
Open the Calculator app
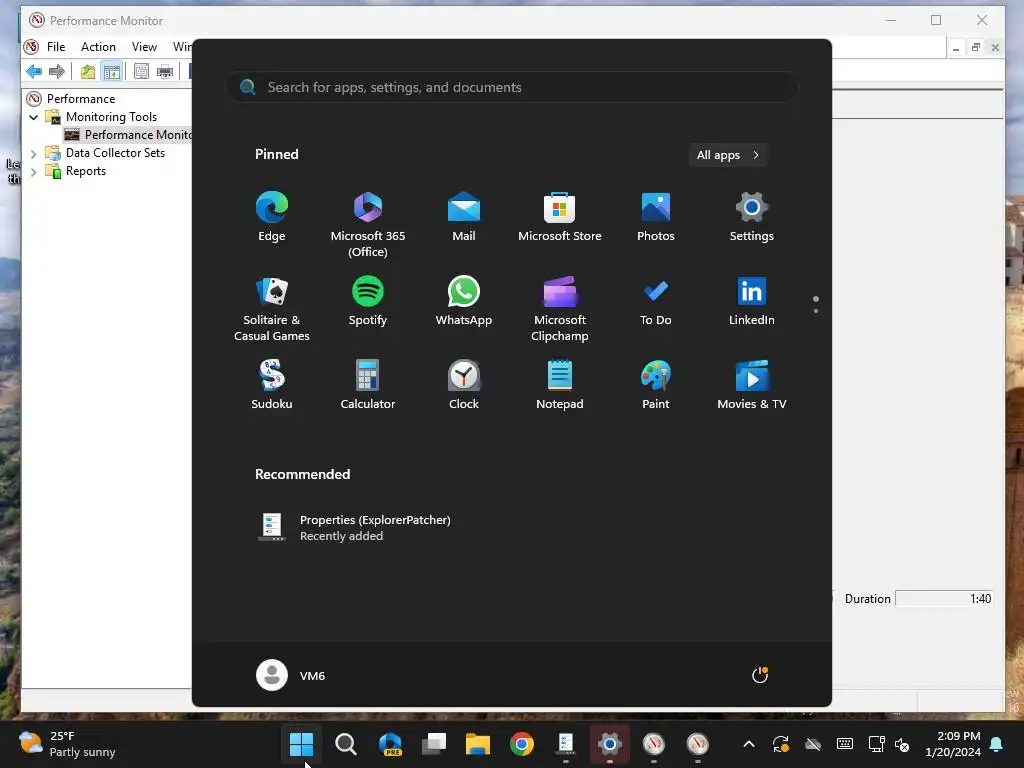(x=368, y=385)
